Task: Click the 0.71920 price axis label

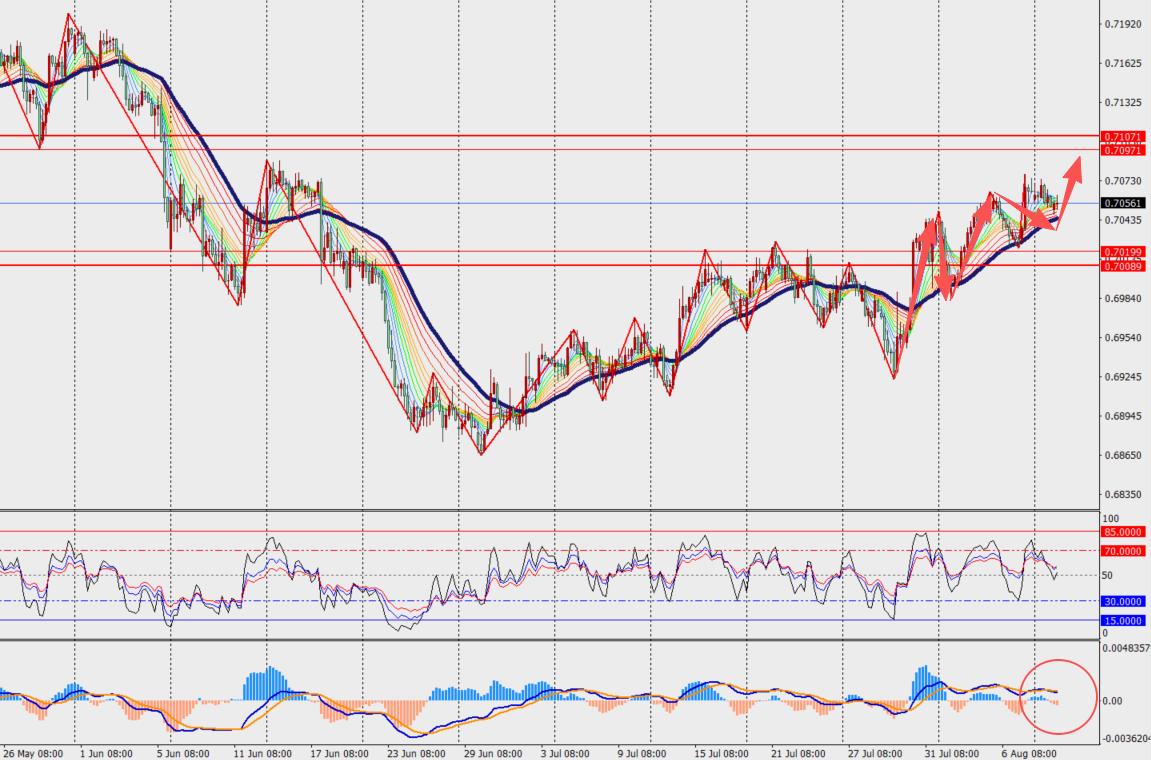Action: point(1123,24)
